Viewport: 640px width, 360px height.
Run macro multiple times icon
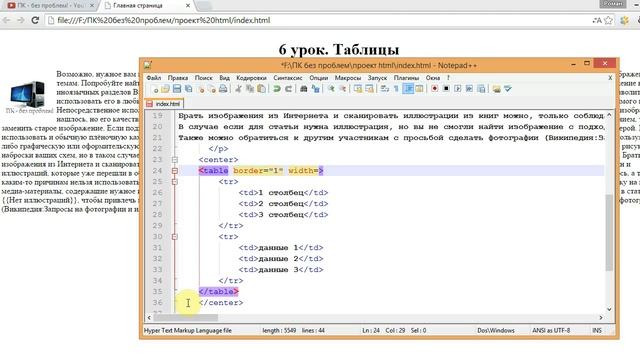pyautogui.click(x=469, y=89)
